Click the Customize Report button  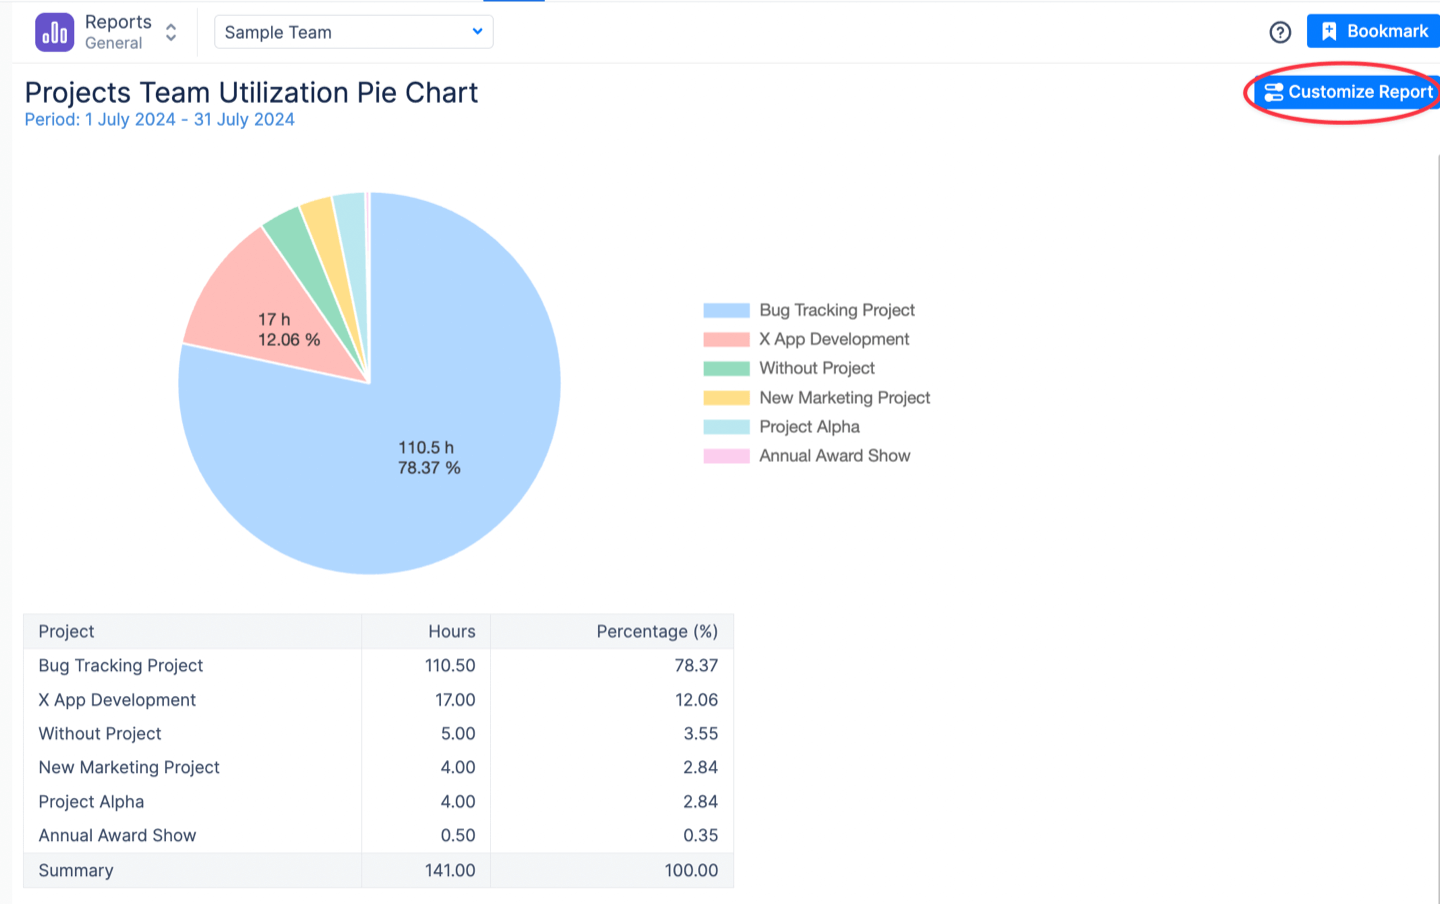click(1347, 92)
